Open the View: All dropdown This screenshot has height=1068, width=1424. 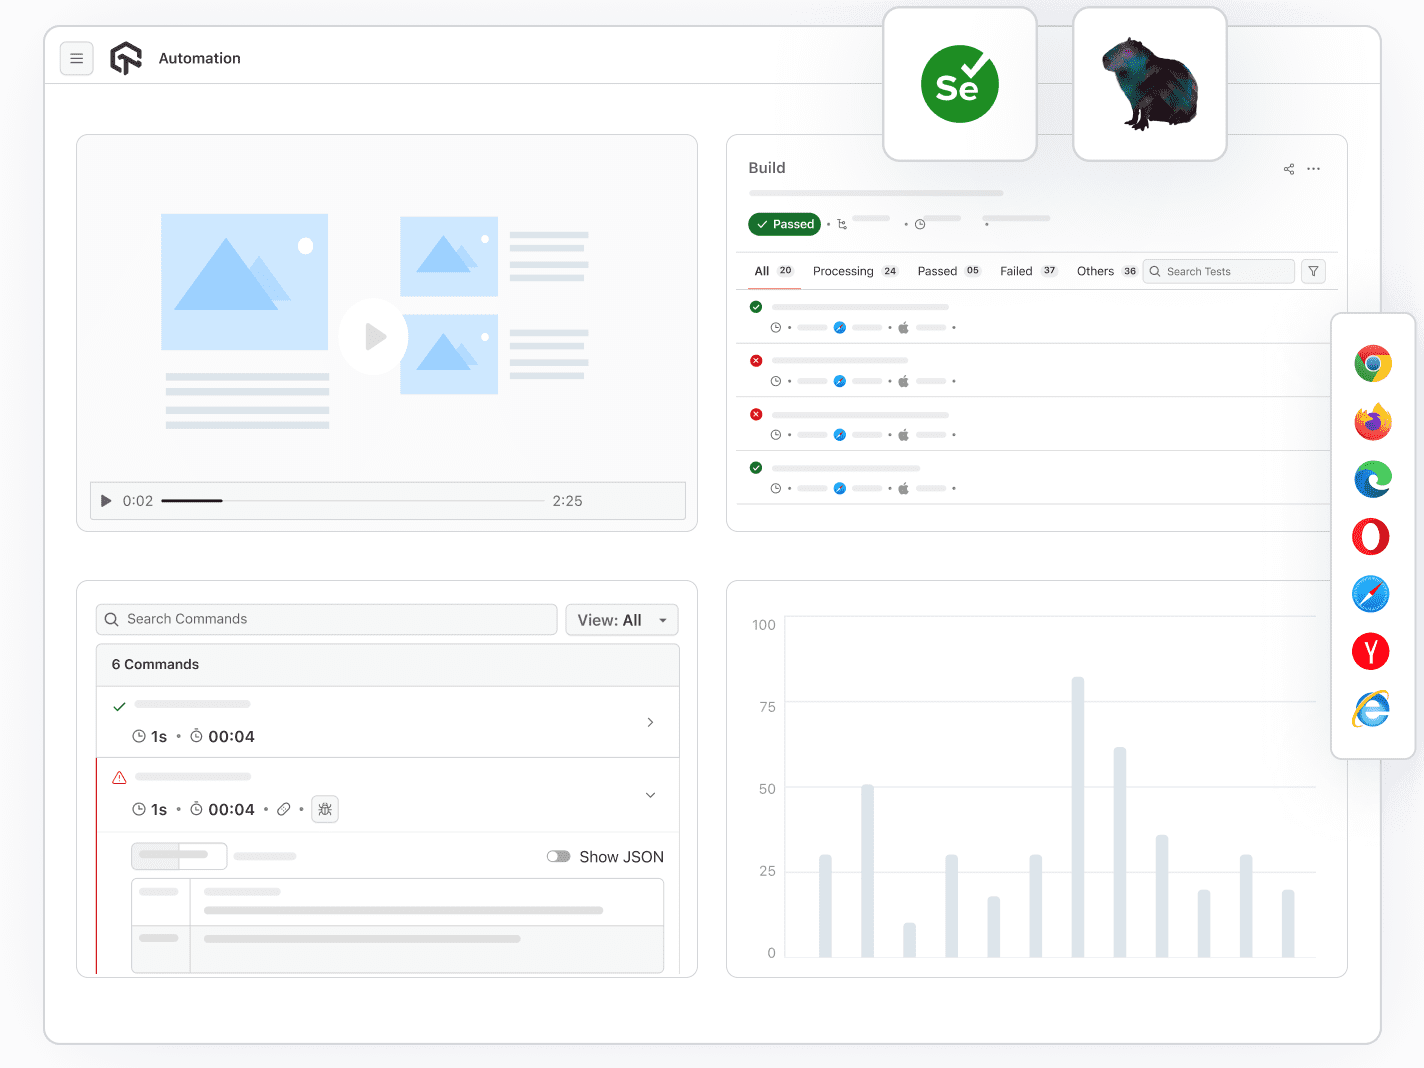(x=621, y=619)
